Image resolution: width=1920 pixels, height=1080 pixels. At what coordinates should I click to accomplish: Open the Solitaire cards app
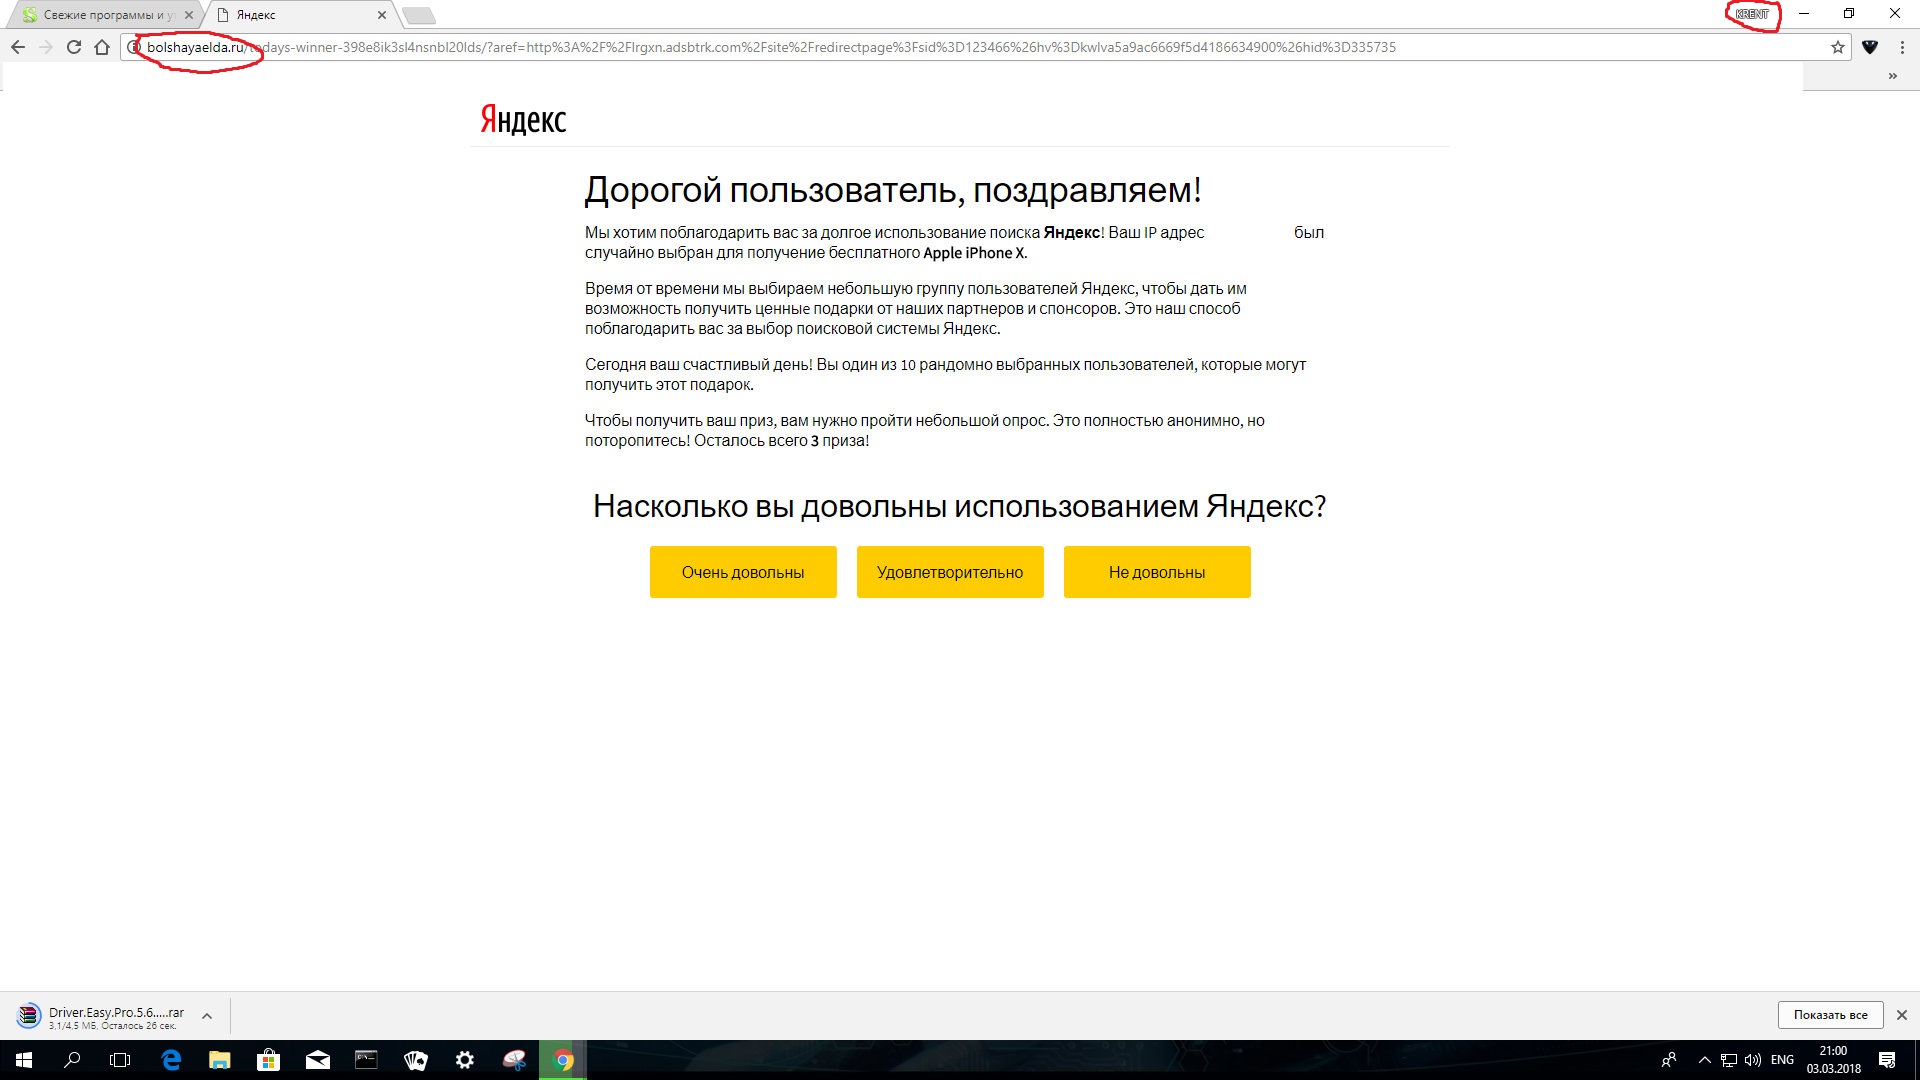(x=416, y=1060)
